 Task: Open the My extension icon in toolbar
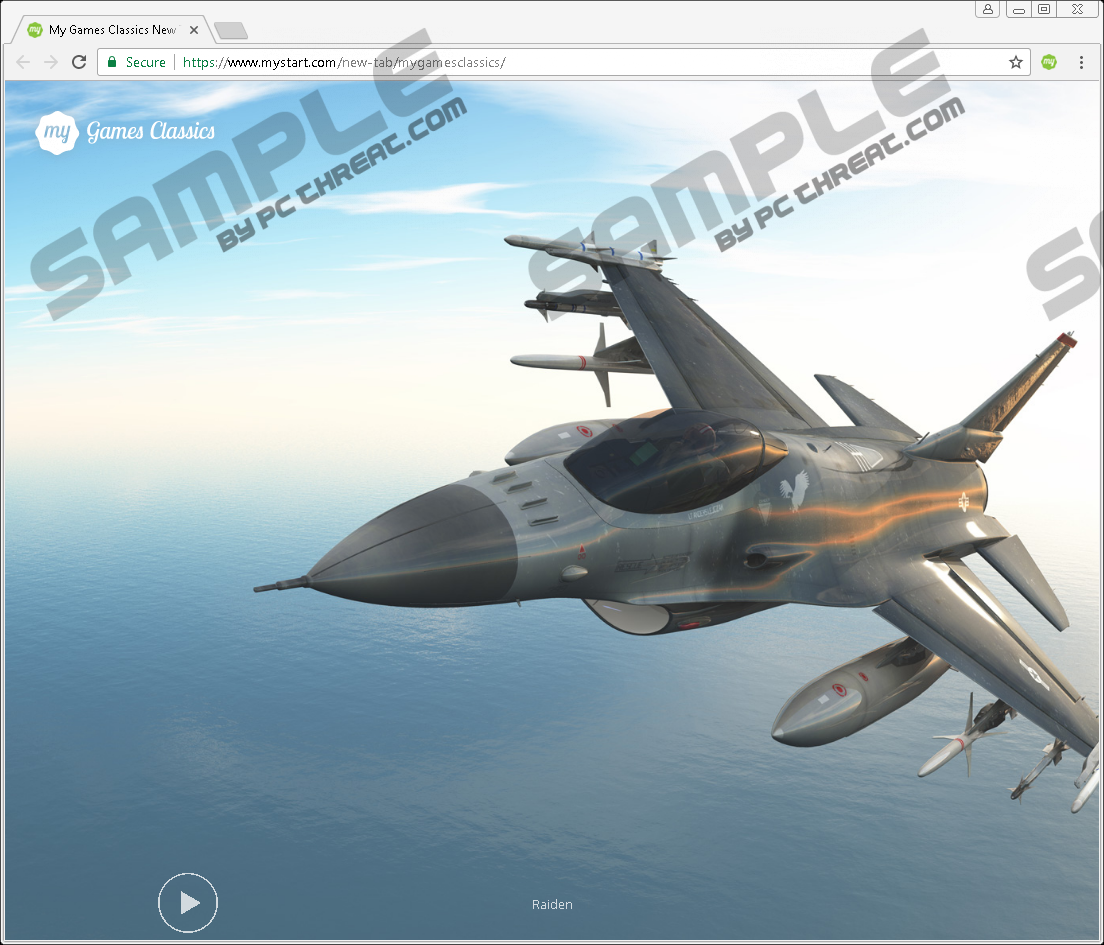click(x=1049, y=62)
